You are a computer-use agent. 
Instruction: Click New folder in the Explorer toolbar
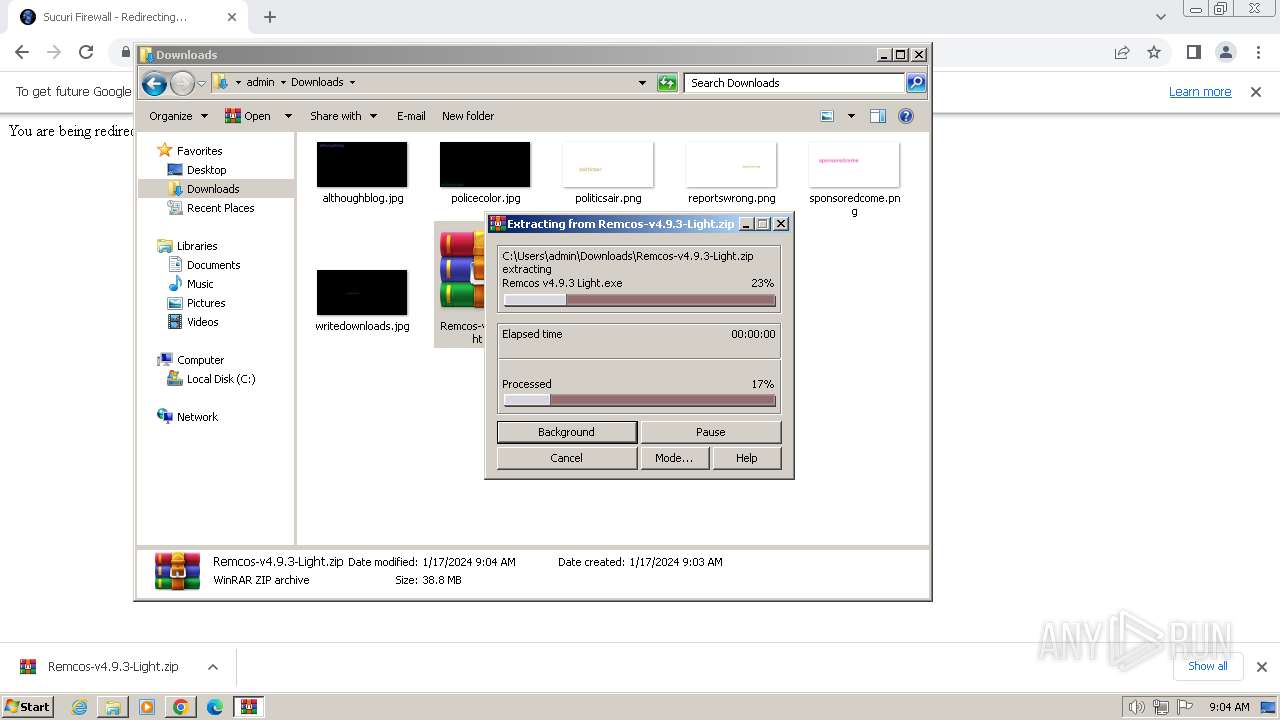click(468, 116)
